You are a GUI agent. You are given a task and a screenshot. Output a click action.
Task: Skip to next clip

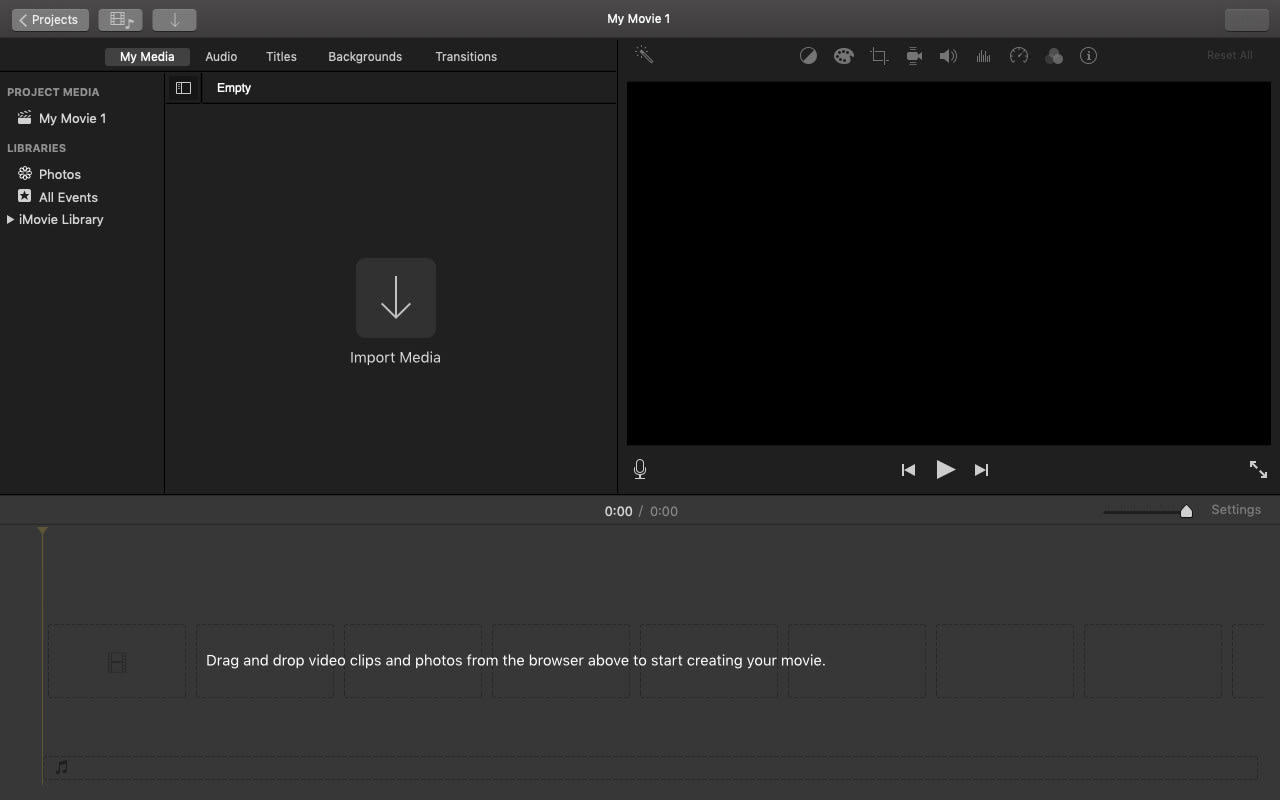tap(981, 470)
